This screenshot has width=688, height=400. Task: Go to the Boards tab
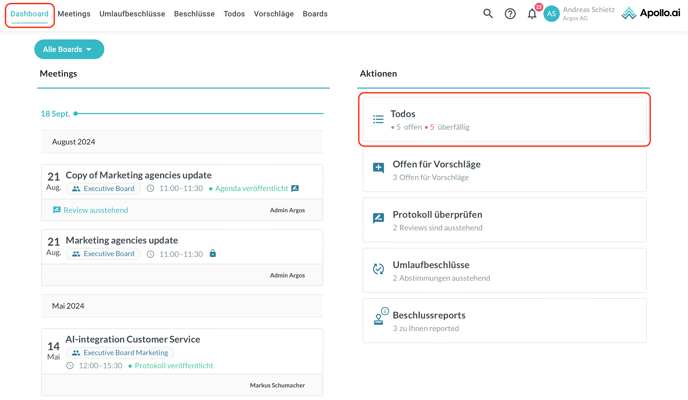click(315, 14)
